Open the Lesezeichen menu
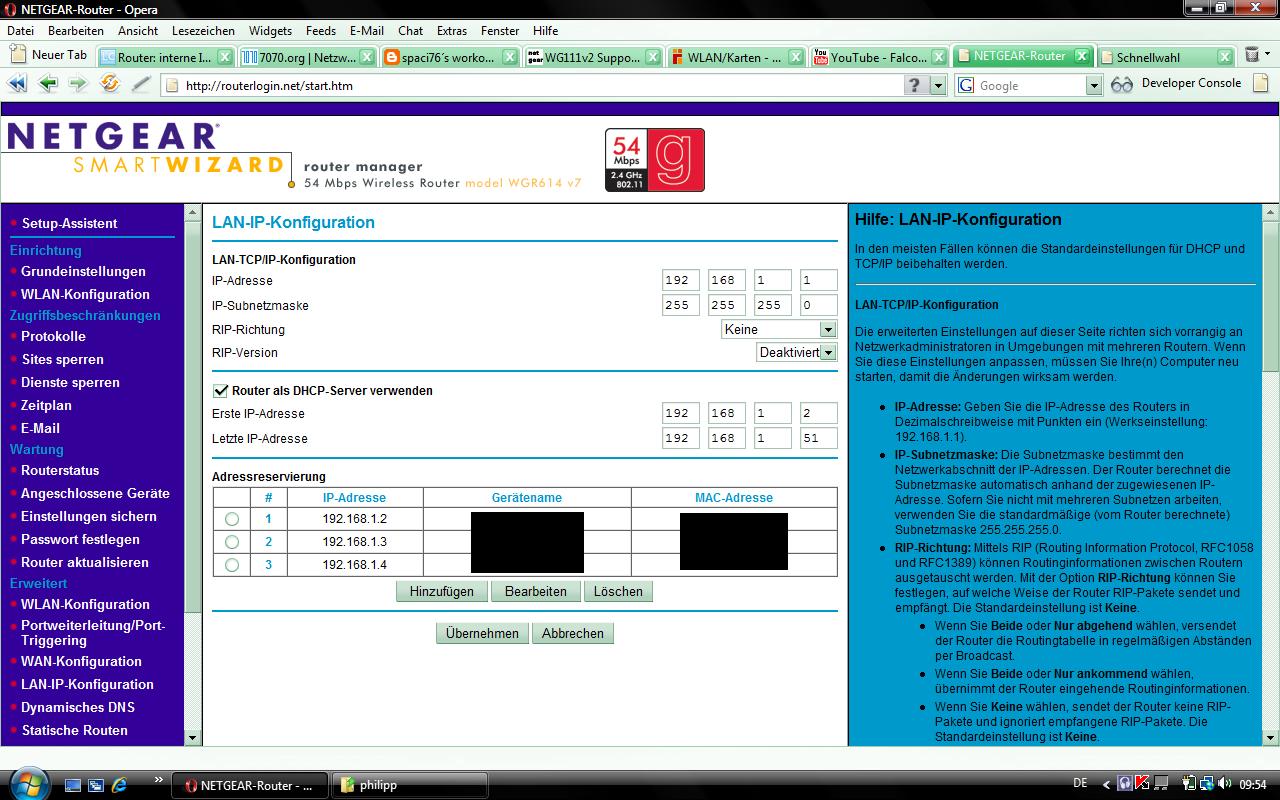Screen dimensions: 1280x800 [203, 31]
